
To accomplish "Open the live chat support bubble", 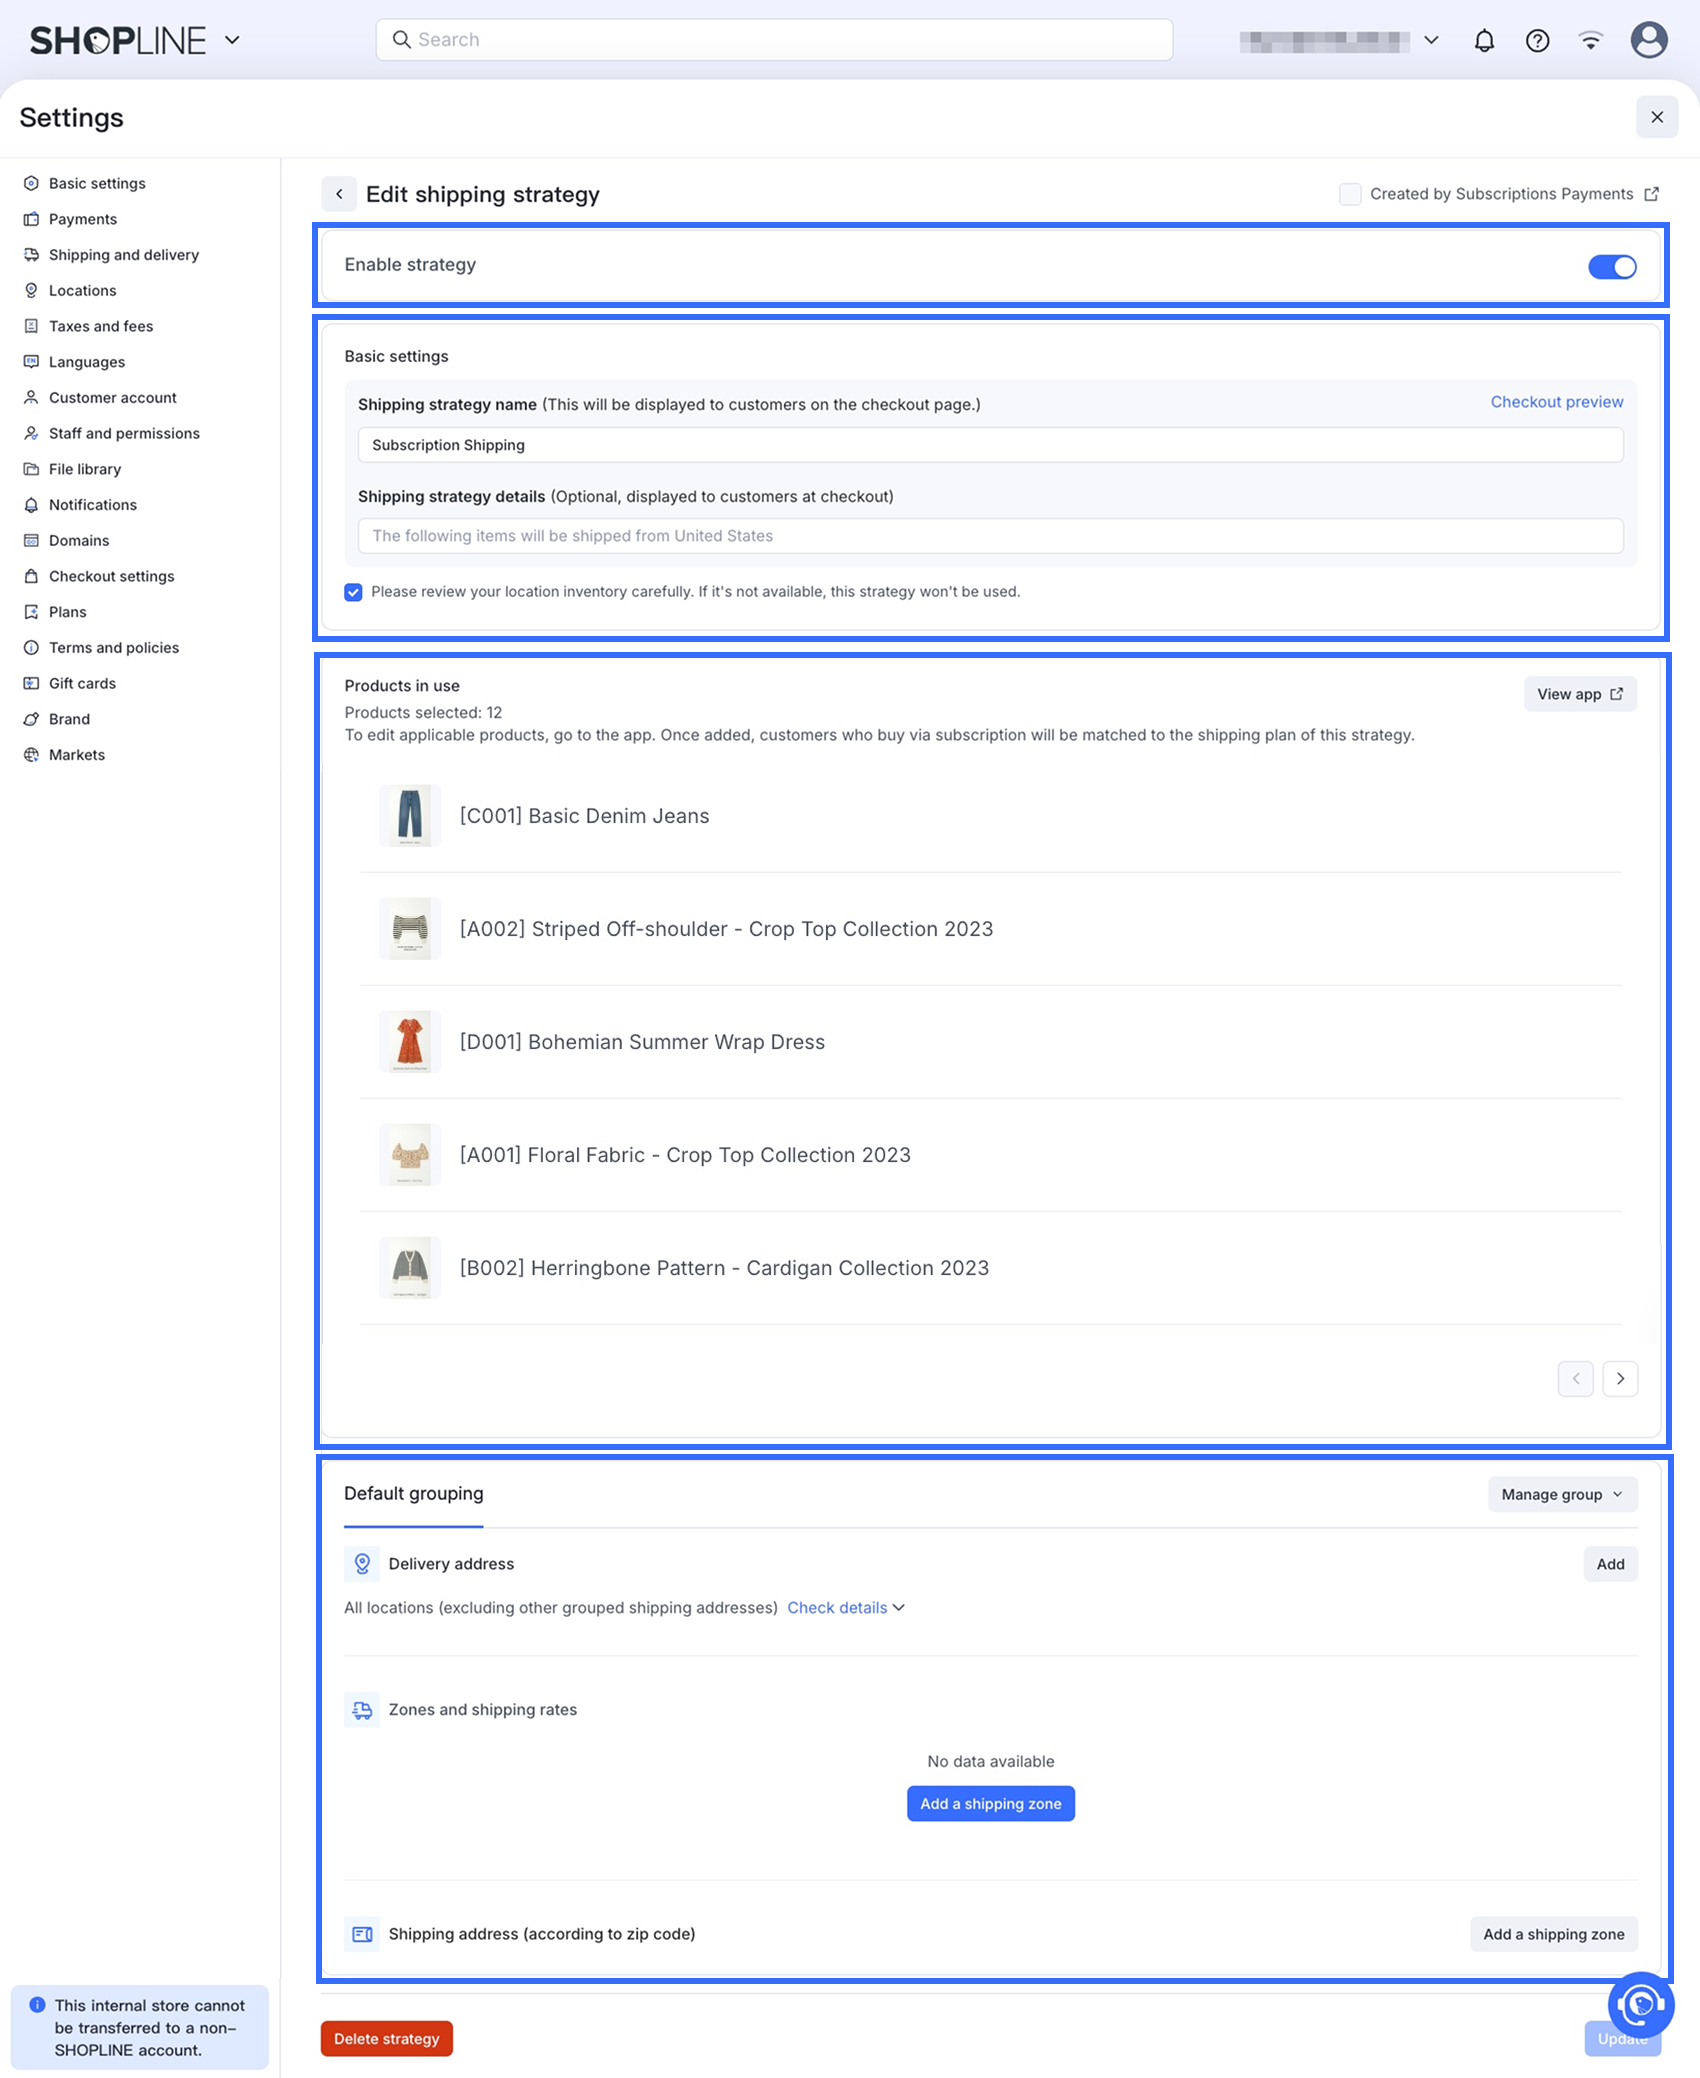I will (x=1640, y=2004).
